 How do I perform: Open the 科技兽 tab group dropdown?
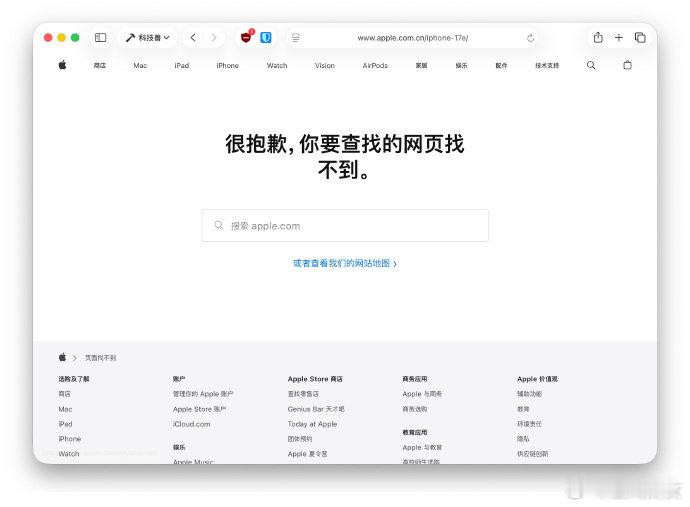(147, 38)
